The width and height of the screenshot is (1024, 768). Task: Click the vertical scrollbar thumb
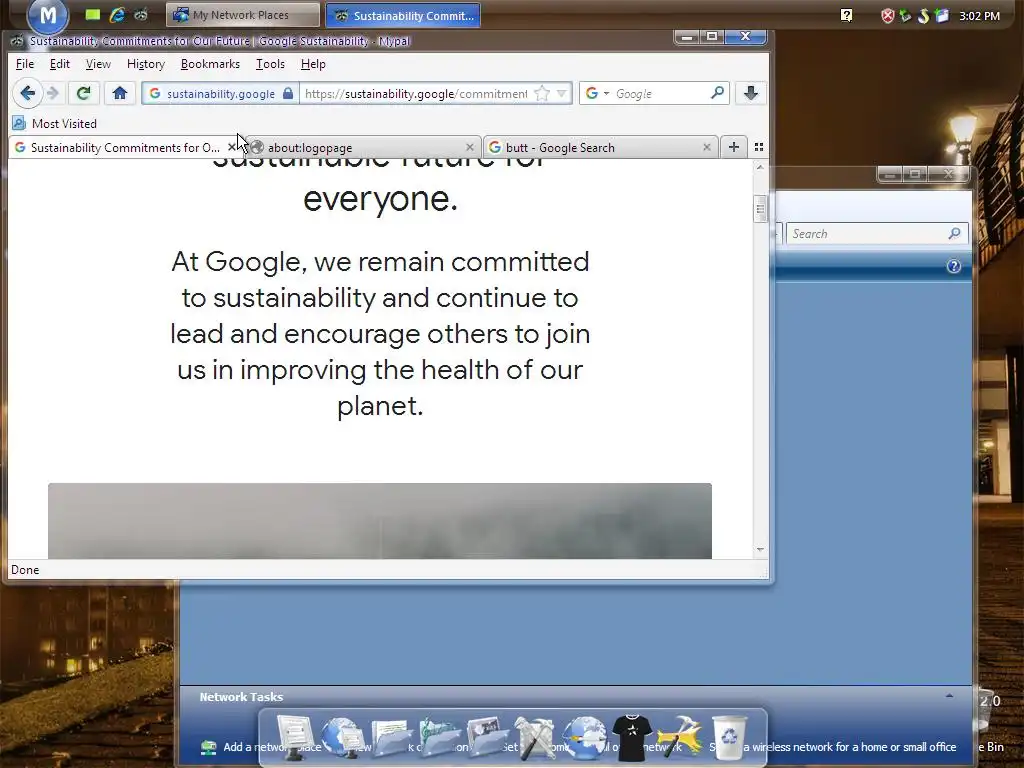760,209
